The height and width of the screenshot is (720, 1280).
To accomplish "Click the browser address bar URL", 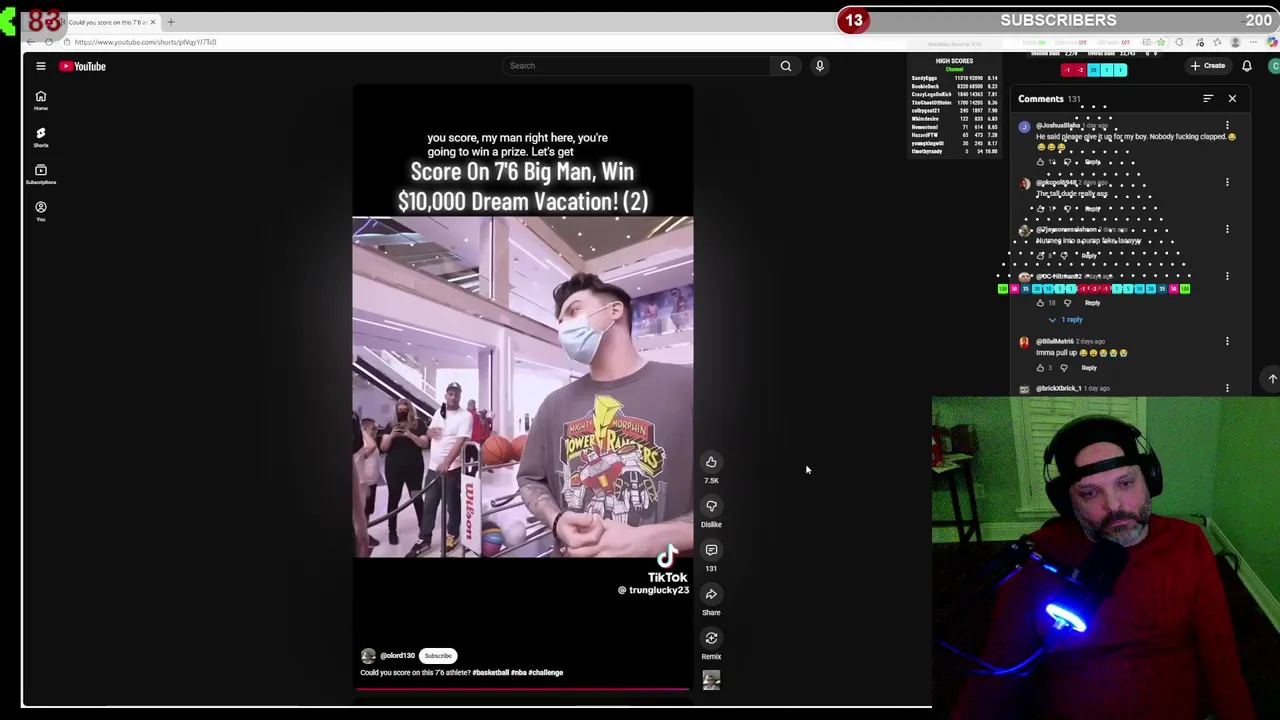I will pos(145,42).
